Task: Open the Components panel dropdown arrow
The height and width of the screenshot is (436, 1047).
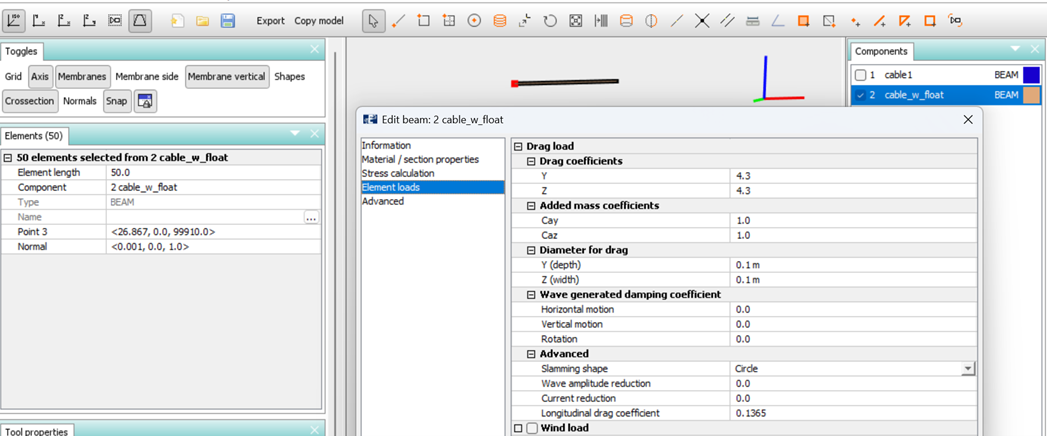Action: 1015,49
